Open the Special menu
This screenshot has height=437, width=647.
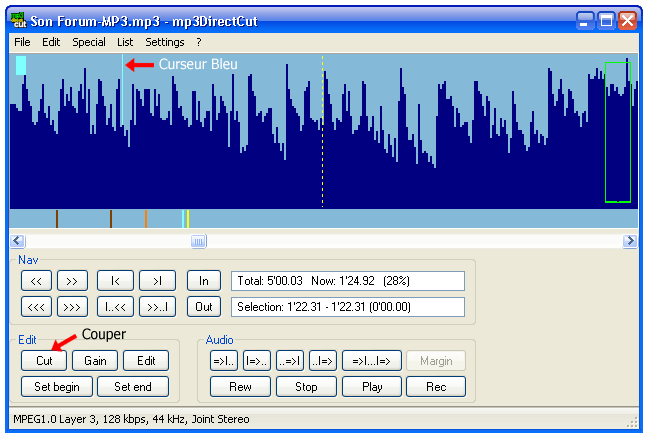89,42
